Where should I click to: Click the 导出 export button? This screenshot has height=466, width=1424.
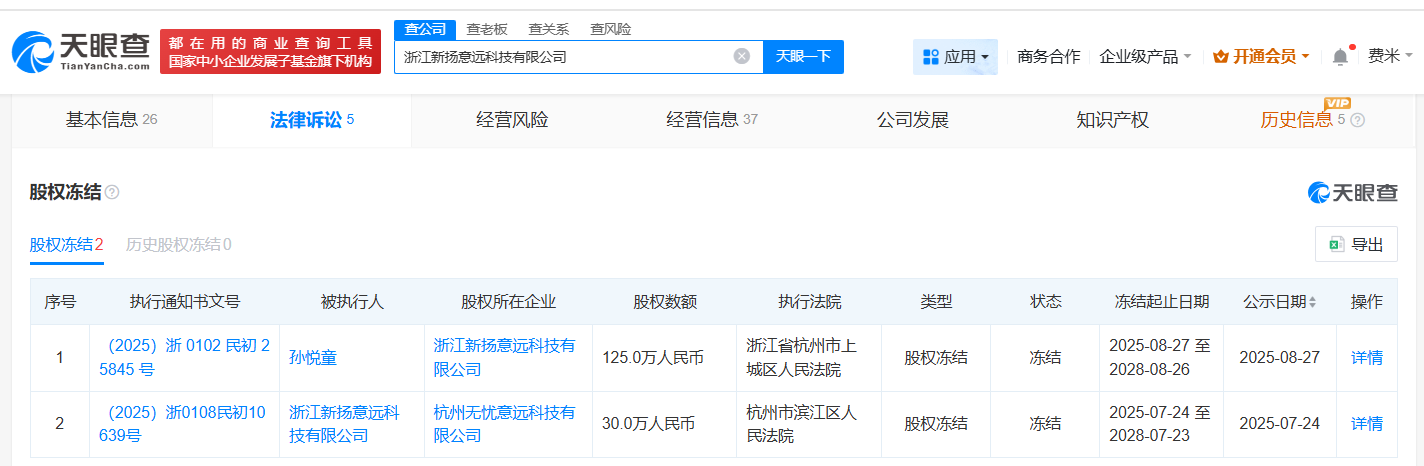tap(1356, 244)
